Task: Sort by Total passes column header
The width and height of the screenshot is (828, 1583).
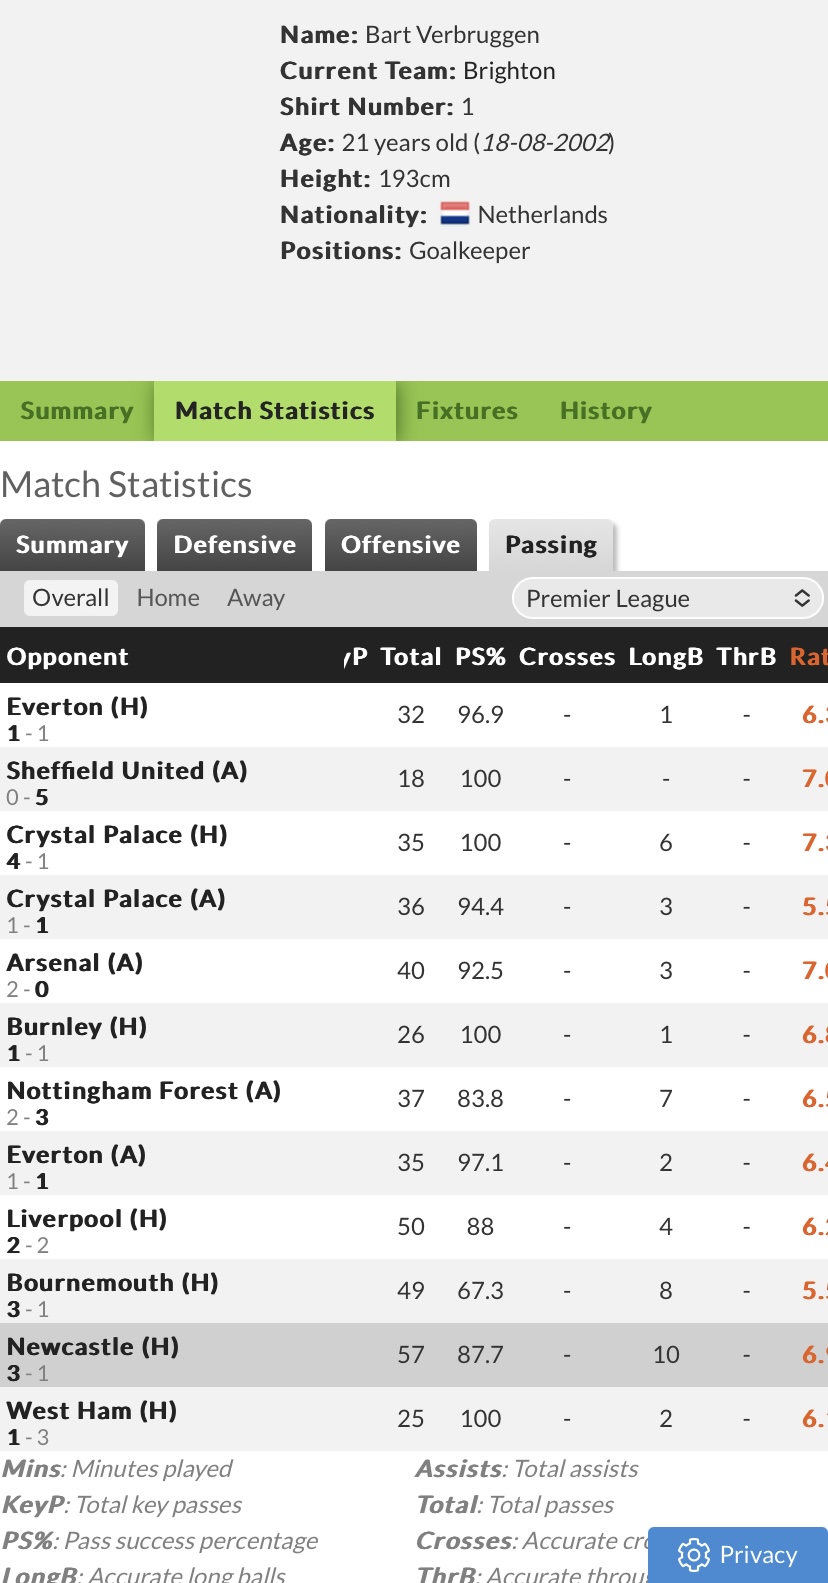Action: 411,657
